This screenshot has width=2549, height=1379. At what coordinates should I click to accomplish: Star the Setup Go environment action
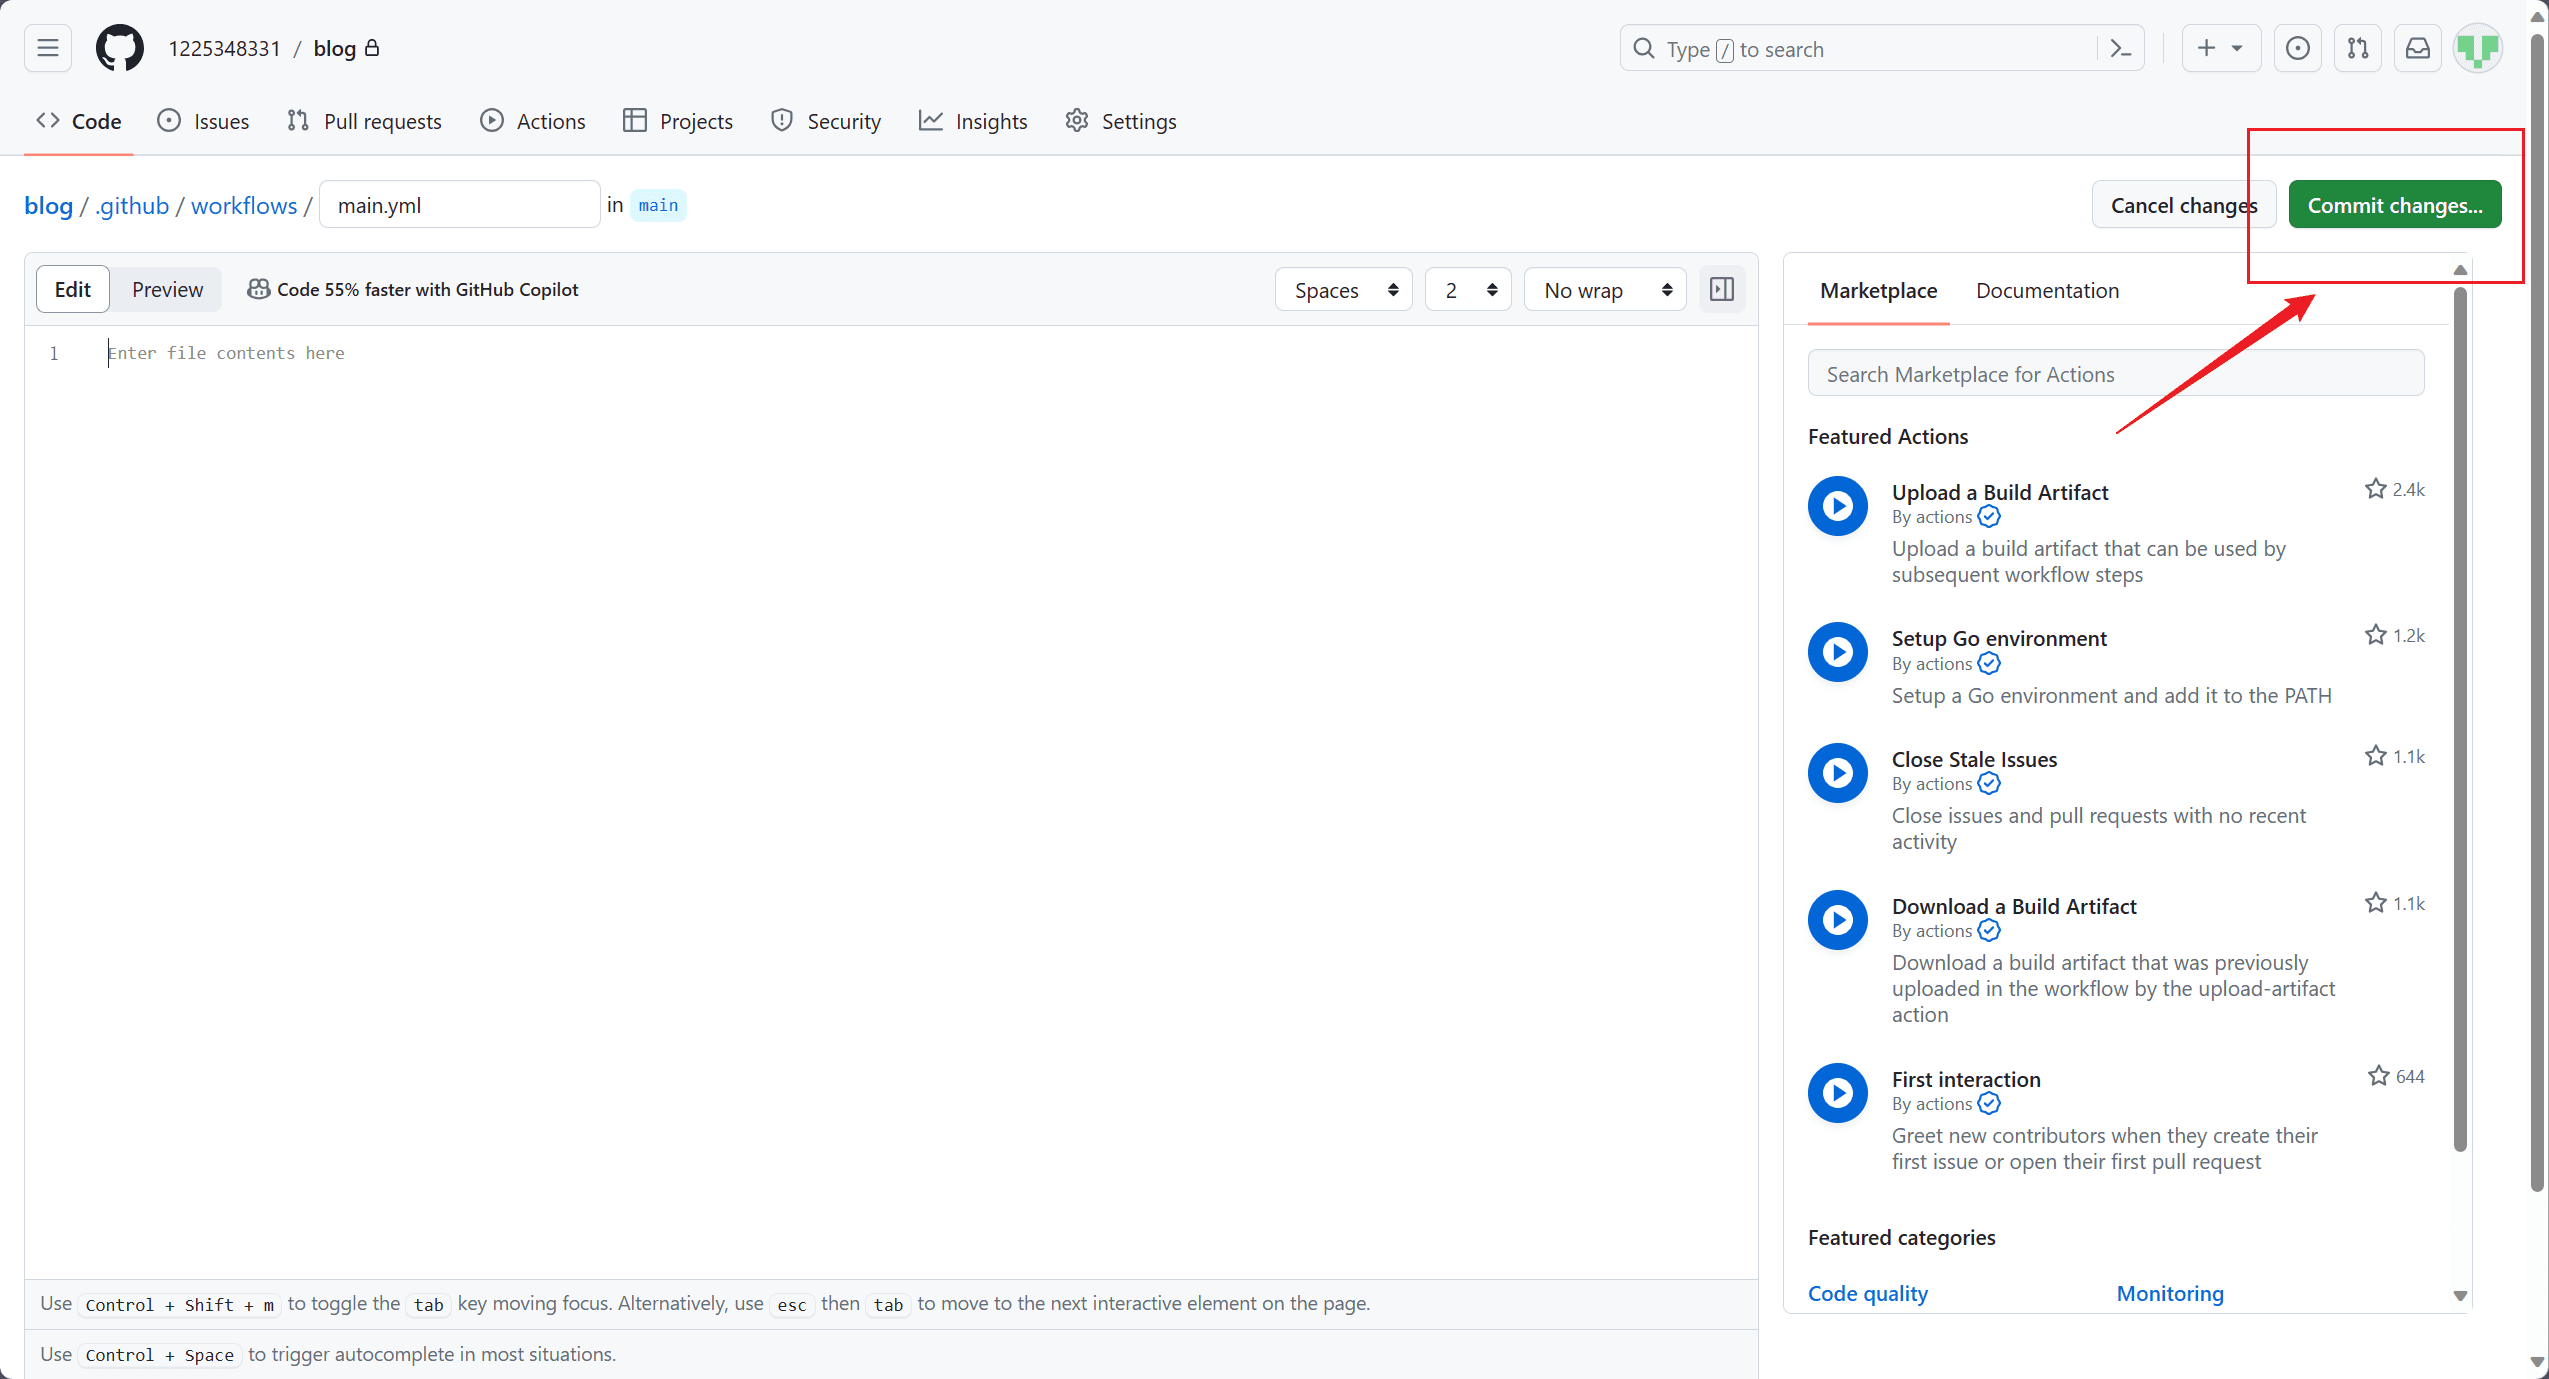click(2375, 635)
